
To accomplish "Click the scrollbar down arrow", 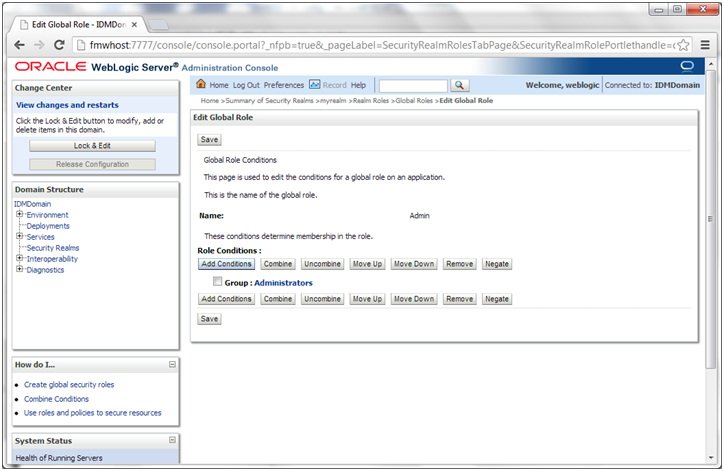I will 711,458.
